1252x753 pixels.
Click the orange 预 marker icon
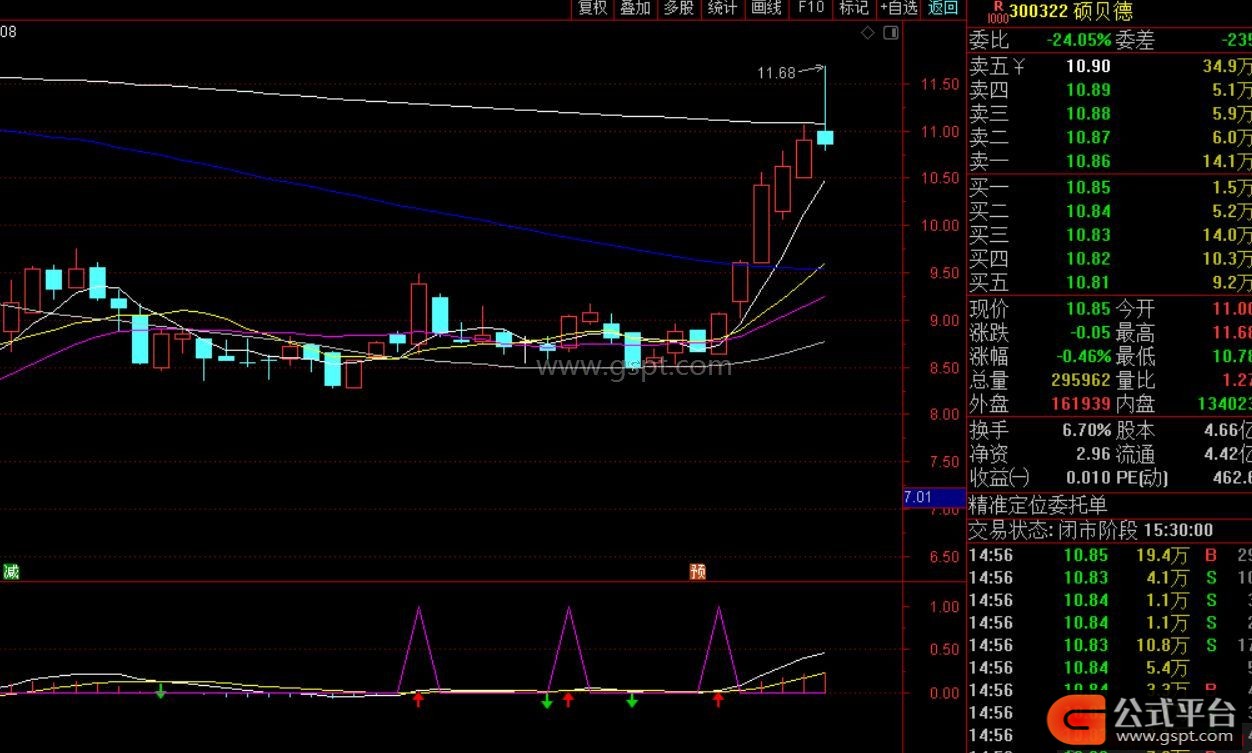[x=698, y=572]
